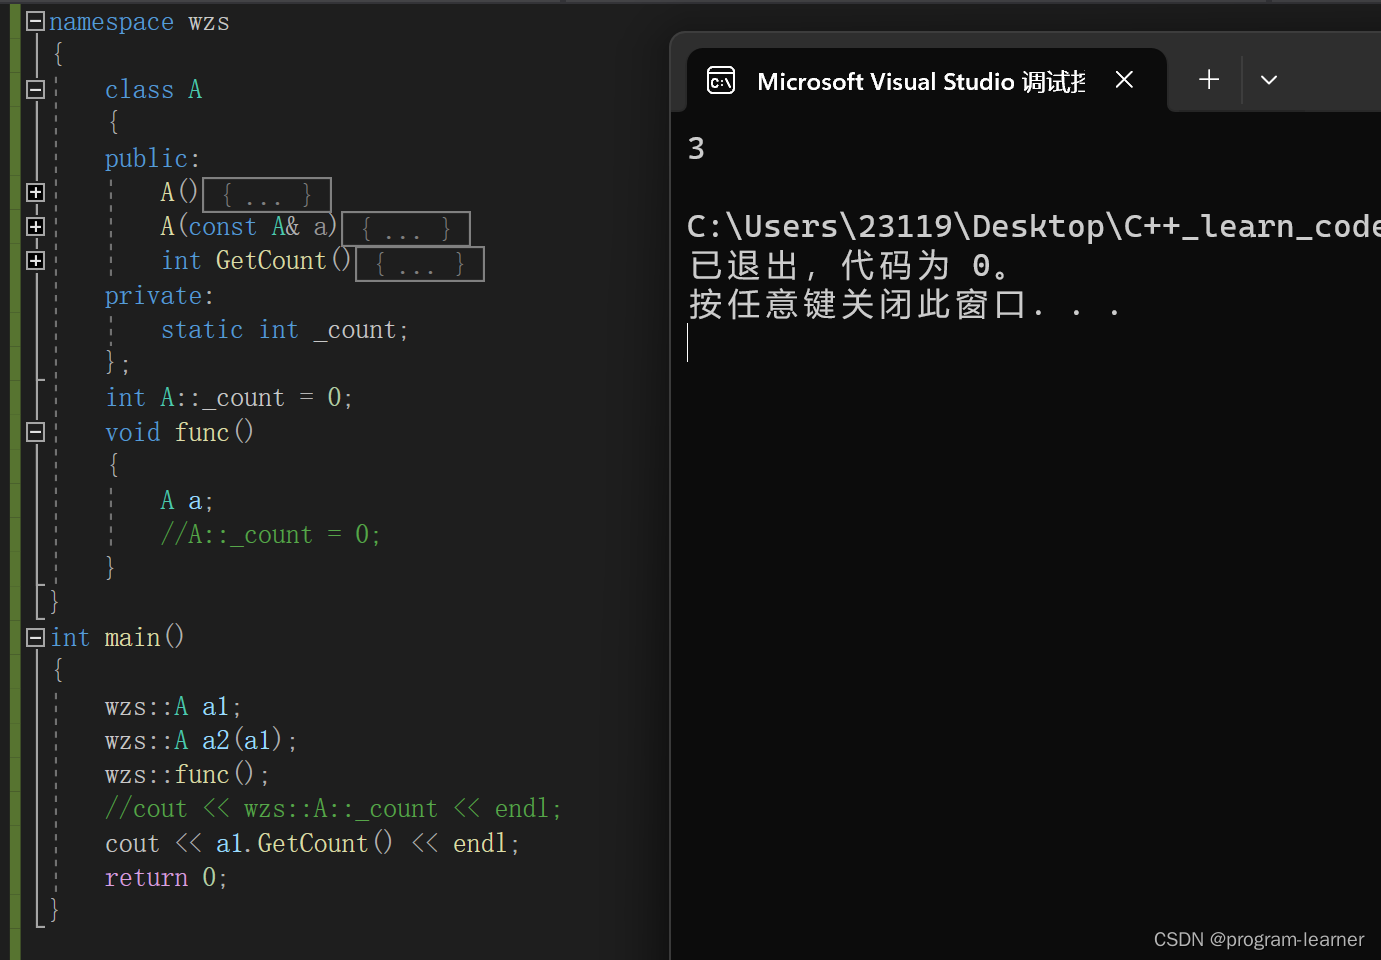
Task: Collapse the namespace wzs code block
Action: 35,21
